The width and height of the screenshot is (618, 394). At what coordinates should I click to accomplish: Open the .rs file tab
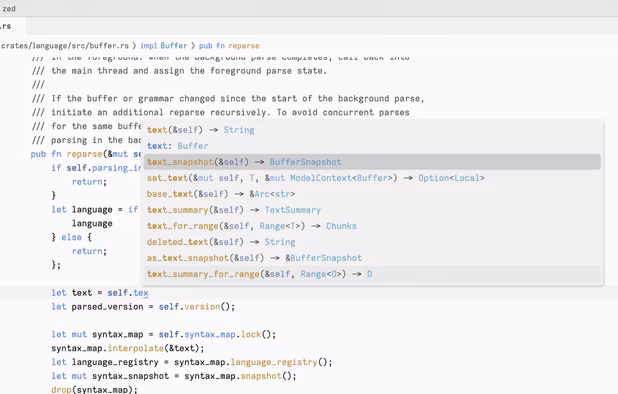click(x=12, y=26)
